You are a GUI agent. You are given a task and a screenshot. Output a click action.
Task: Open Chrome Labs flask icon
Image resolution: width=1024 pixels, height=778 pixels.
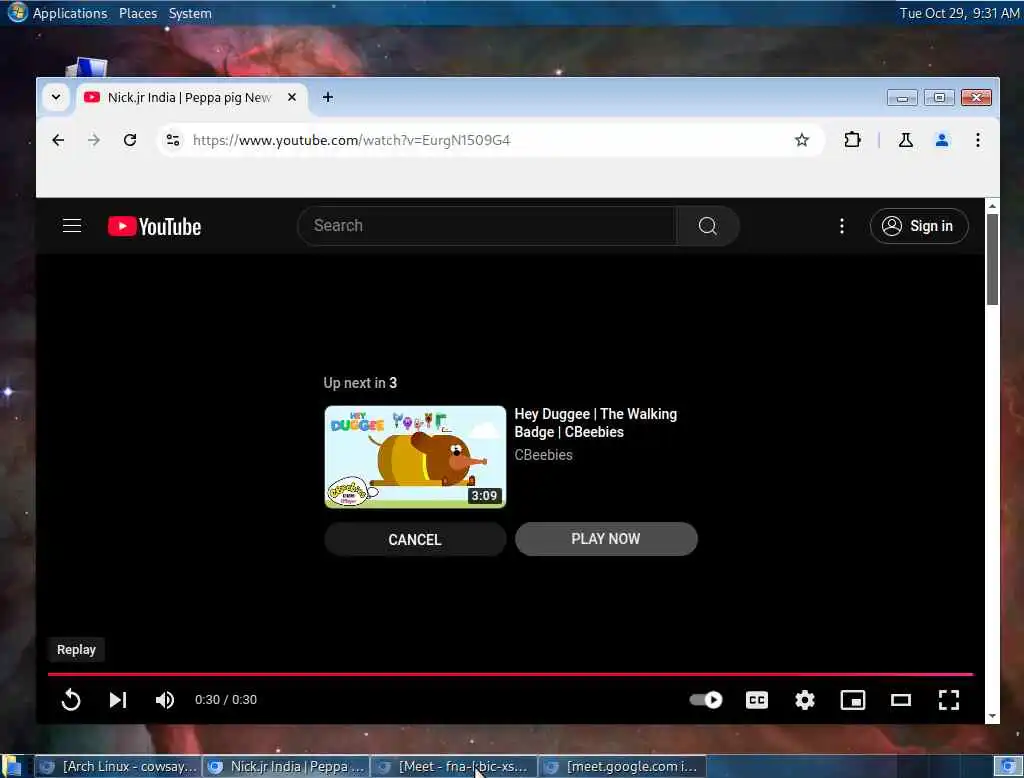(x=906, y=140)
